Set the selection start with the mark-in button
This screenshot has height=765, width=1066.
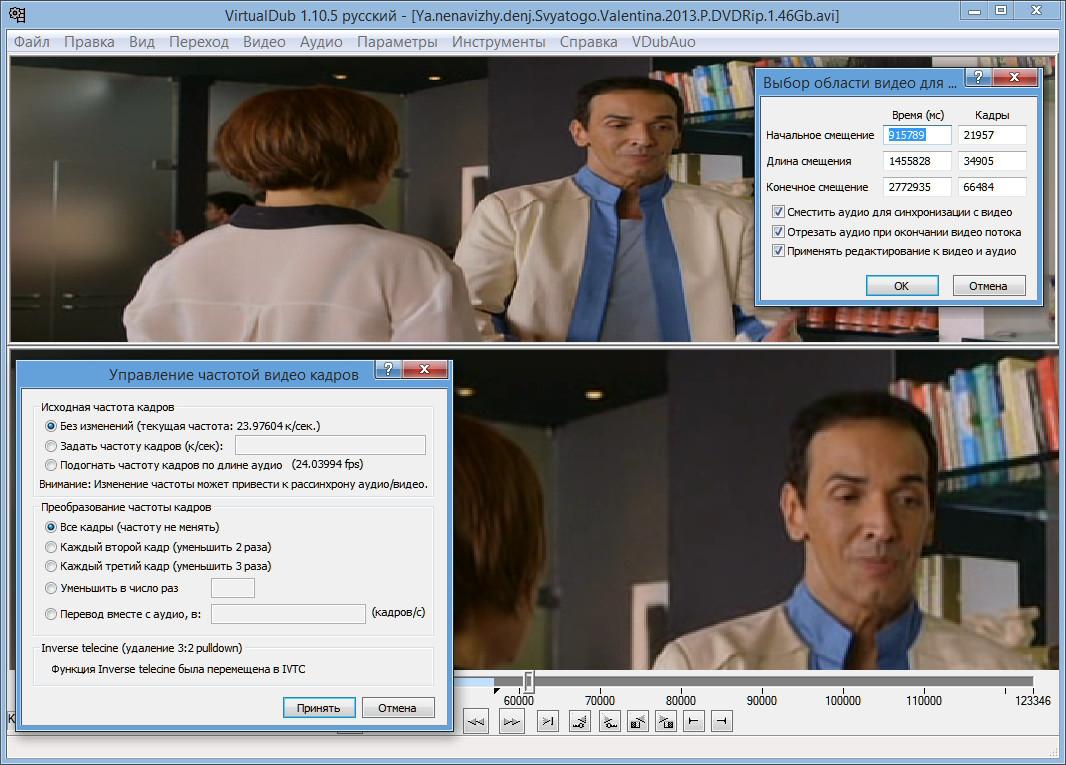click(693, 722)
